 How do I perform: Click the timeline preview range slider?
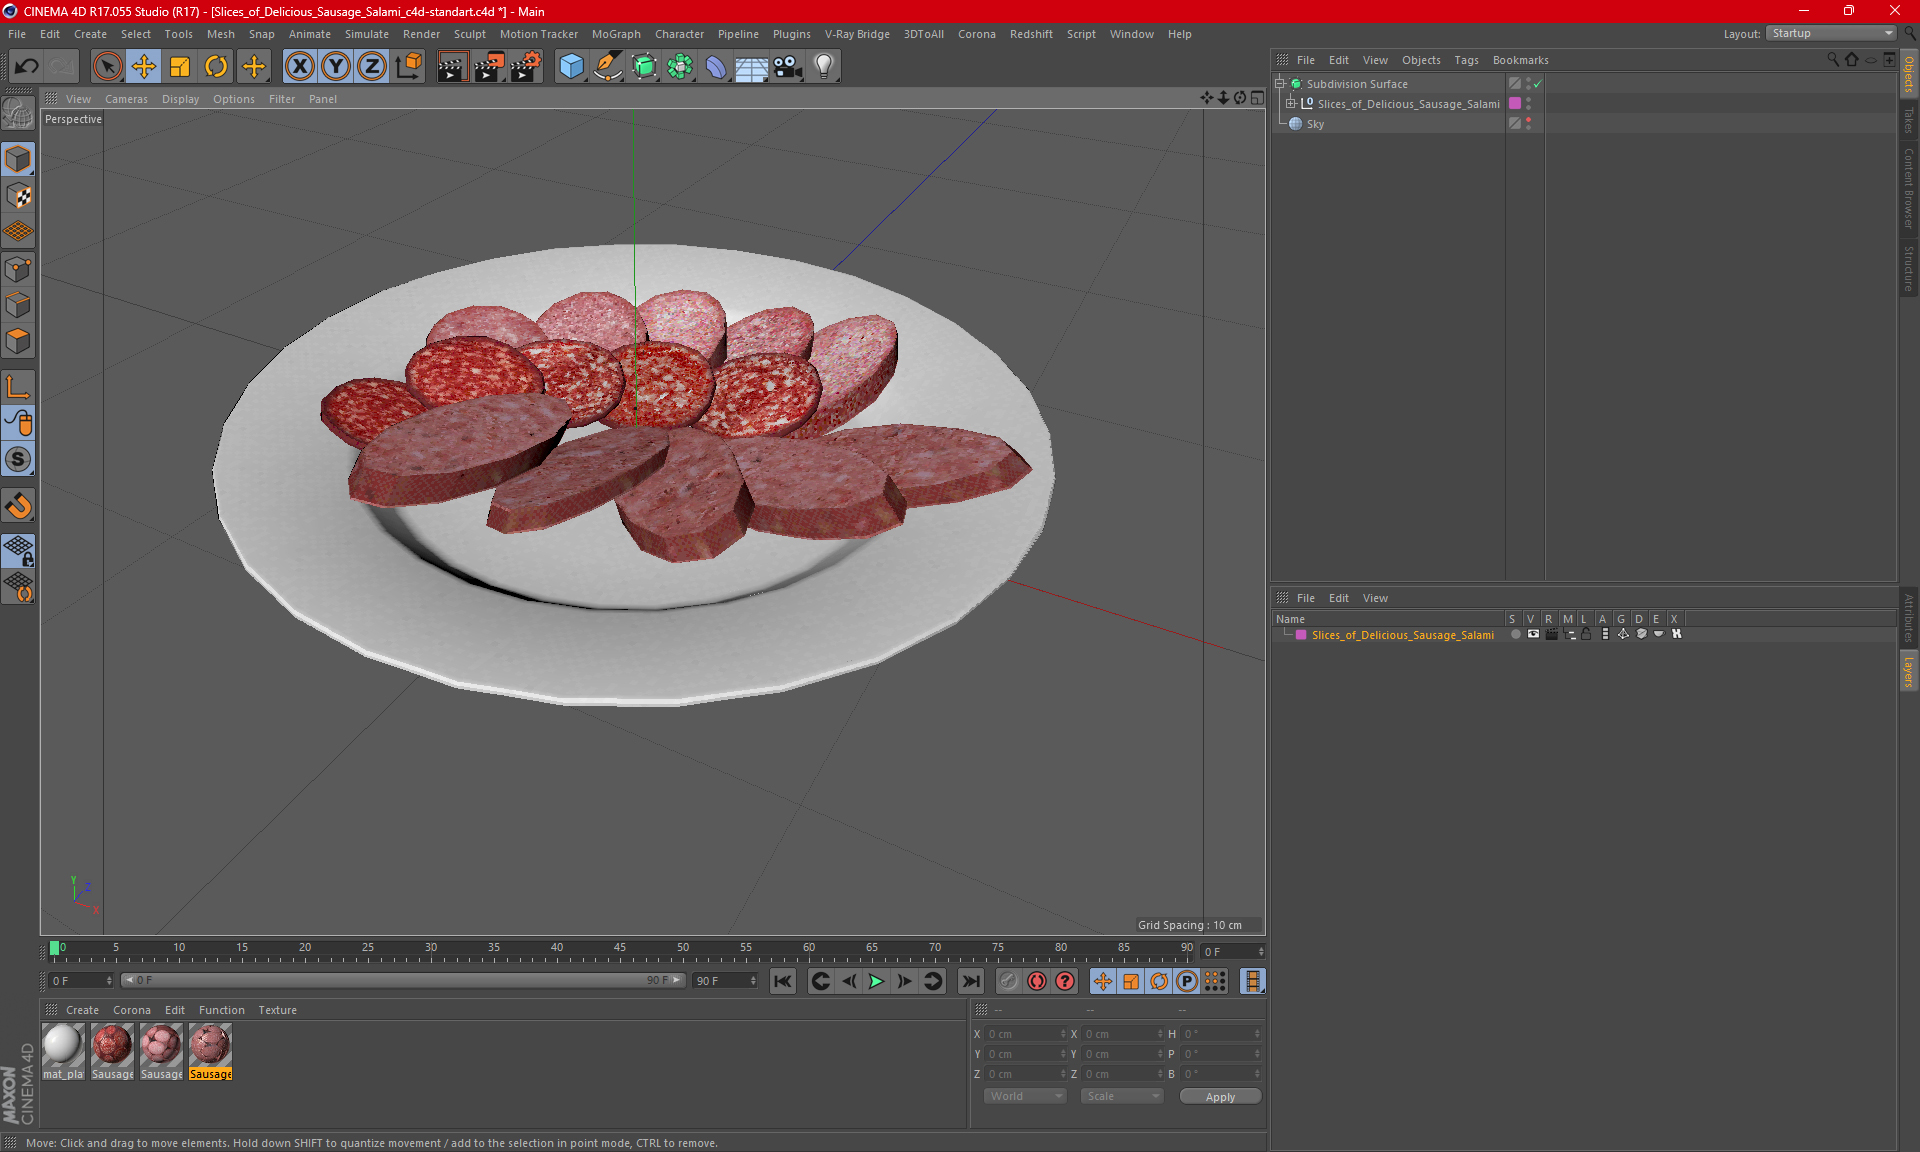[x=404, y=980]
